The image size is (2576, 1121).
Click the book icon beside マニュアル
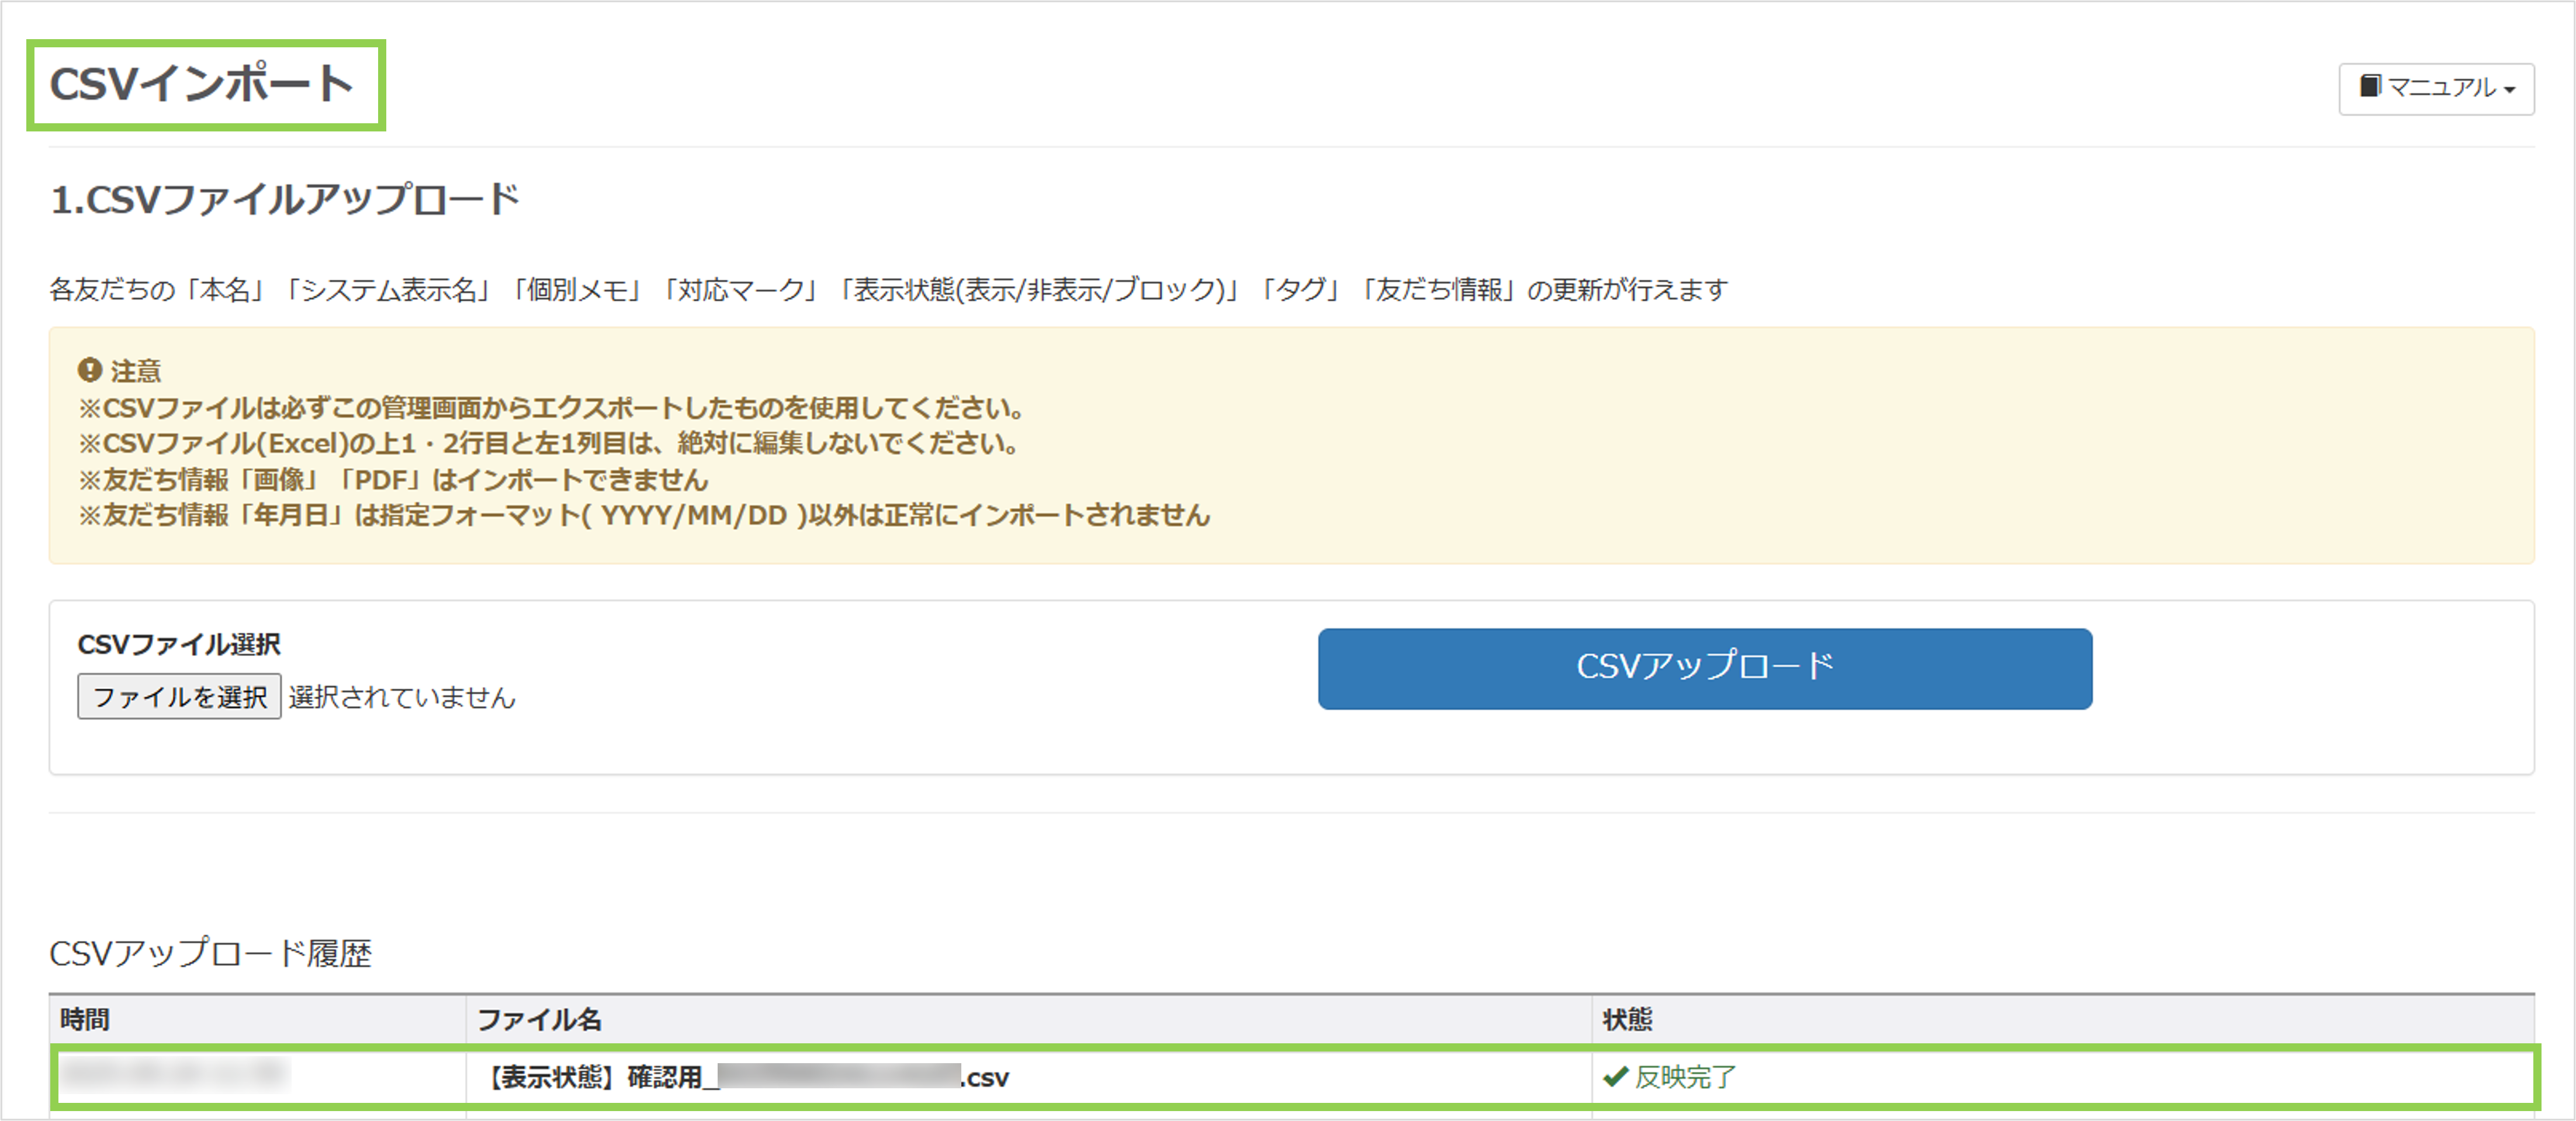click(x=2369, y=87)
